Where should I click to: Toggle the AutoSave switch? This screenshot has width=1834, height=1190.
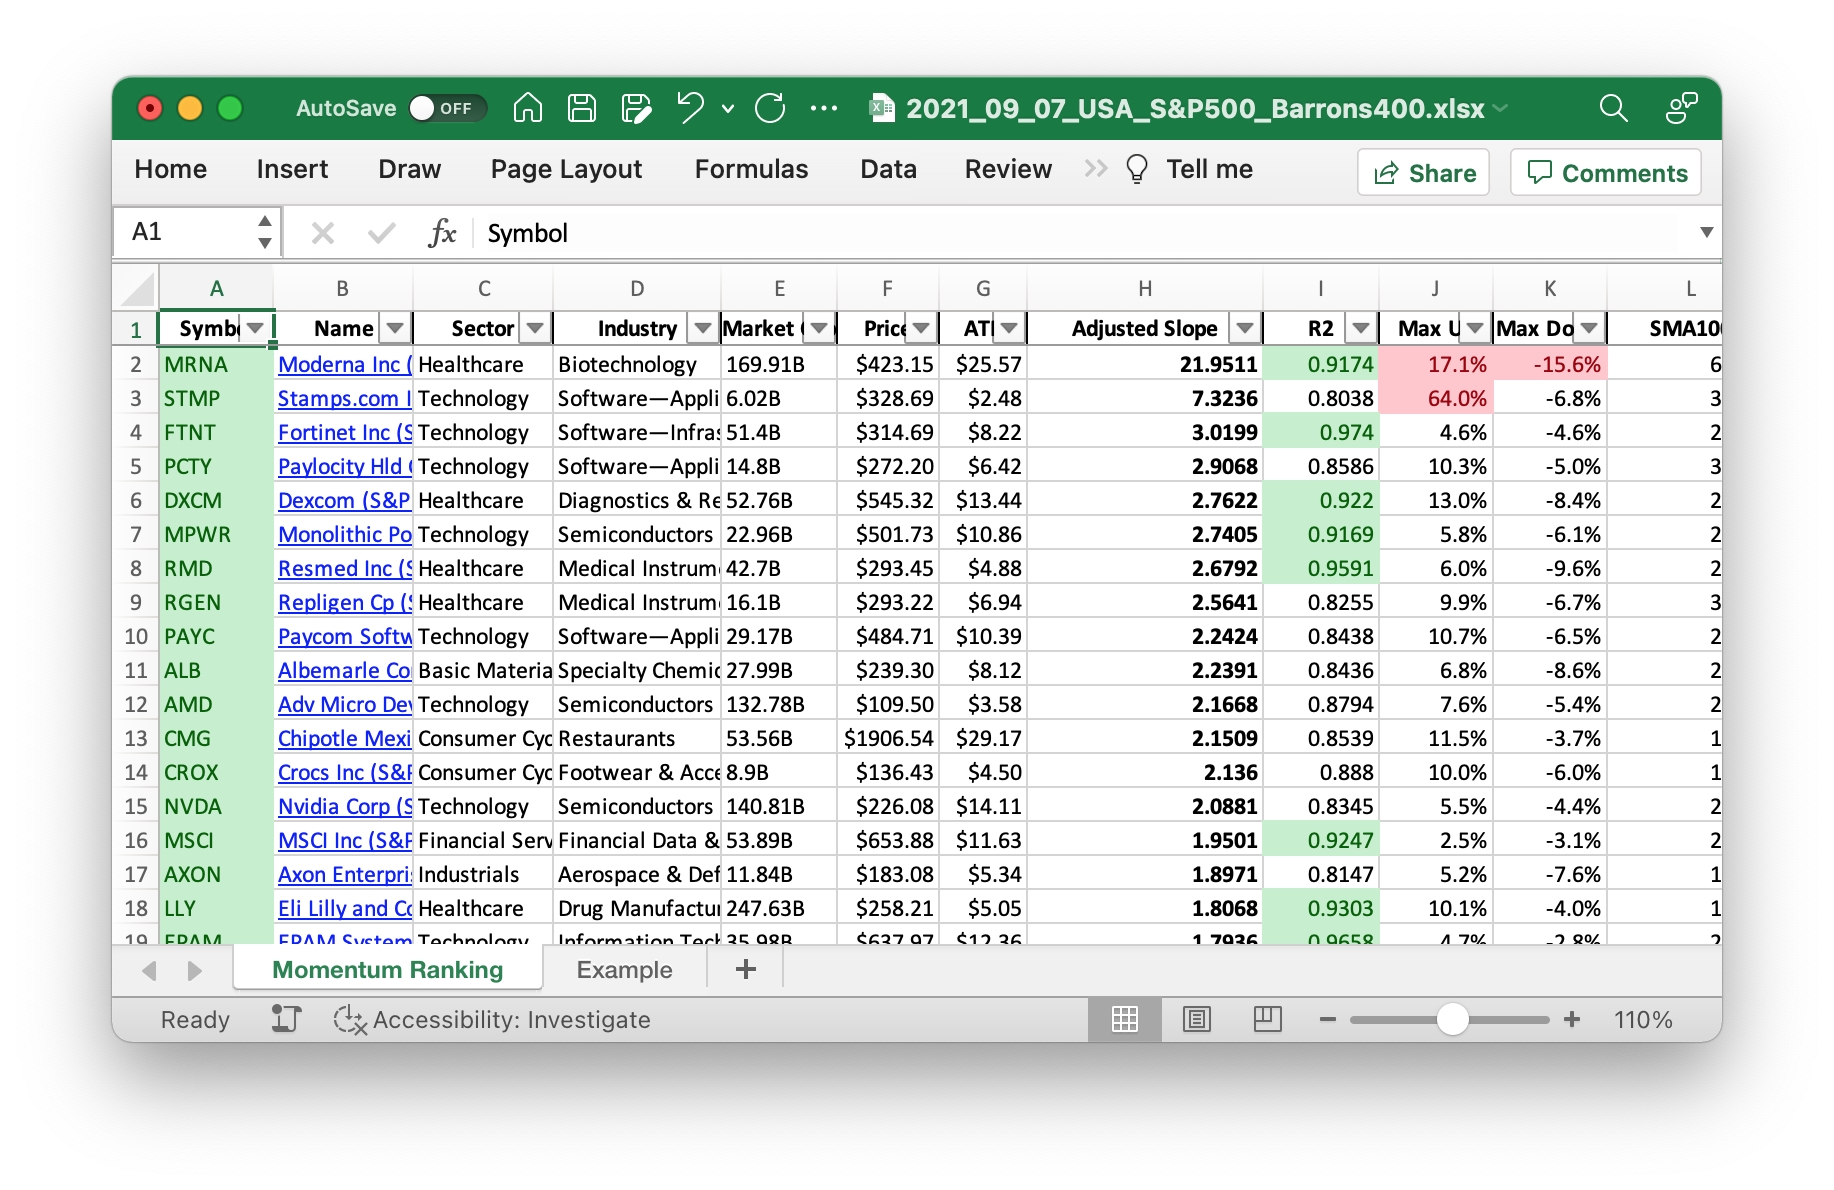[x=446, y=108]
